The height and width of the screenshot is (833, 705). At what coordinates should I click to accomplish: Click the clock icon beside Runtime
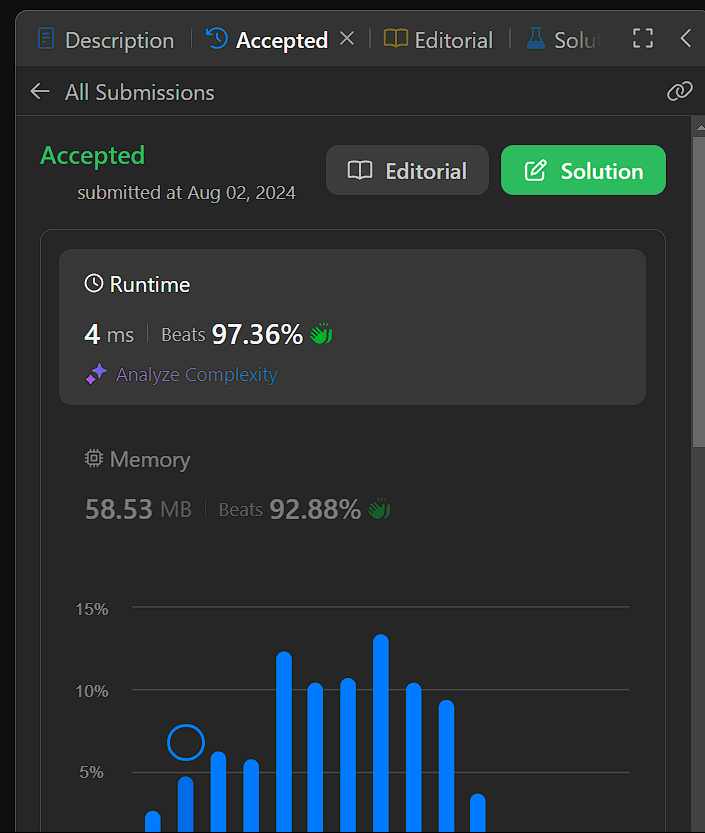click(x=94, y=284)
